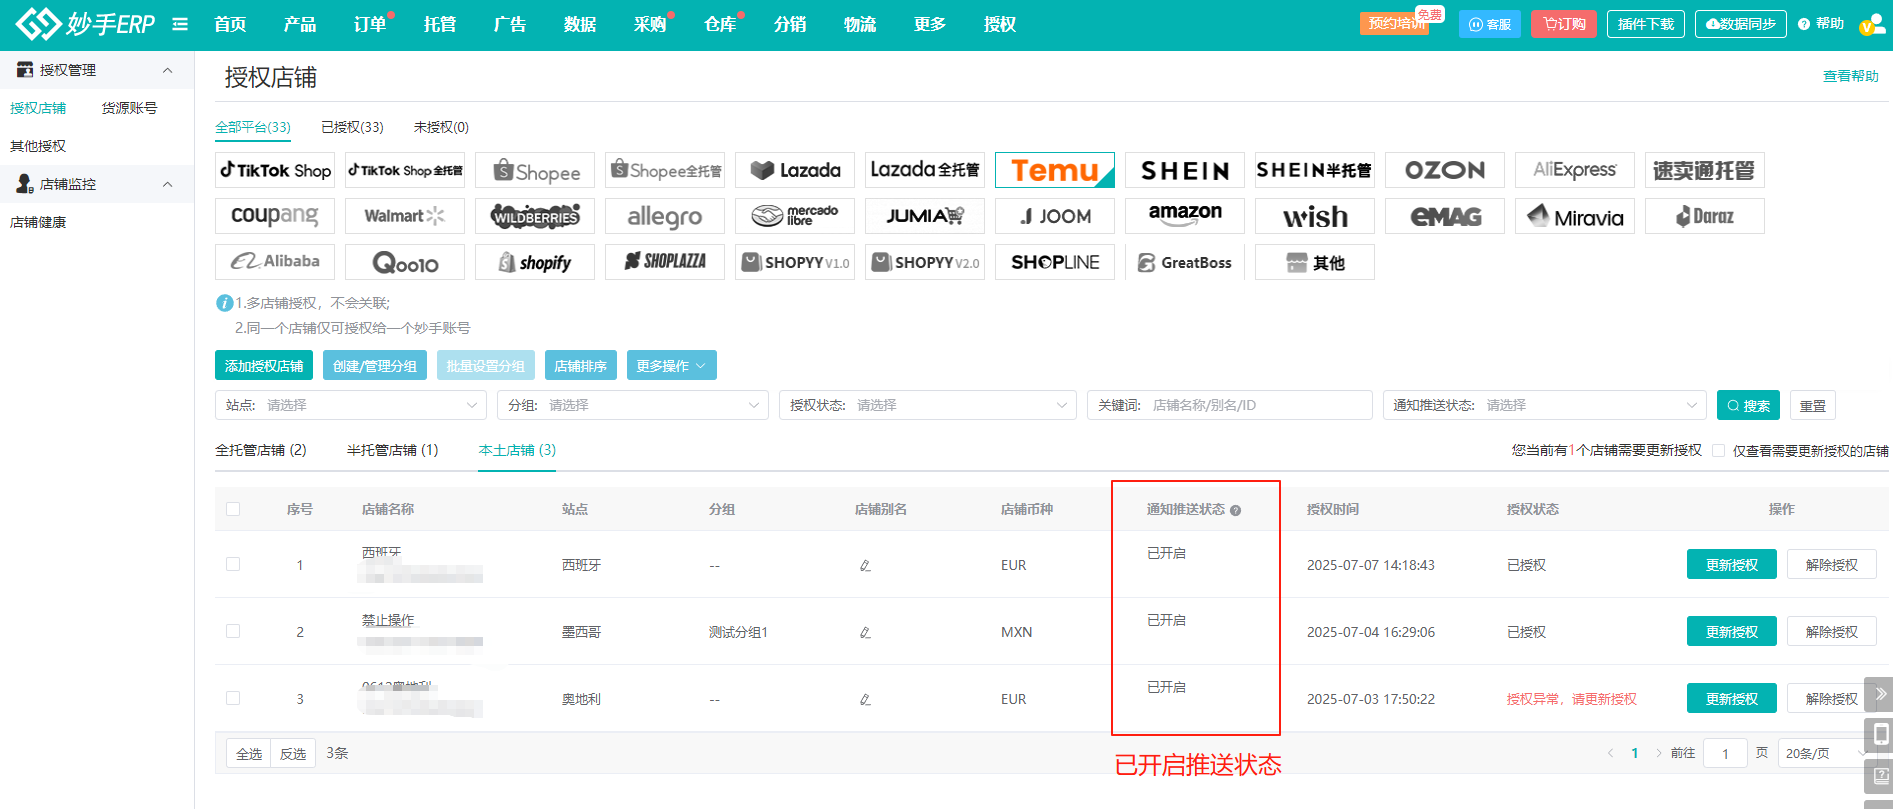Select the allegro platform logo
The image size is (1893, 809).
click(x=665, y=216)
